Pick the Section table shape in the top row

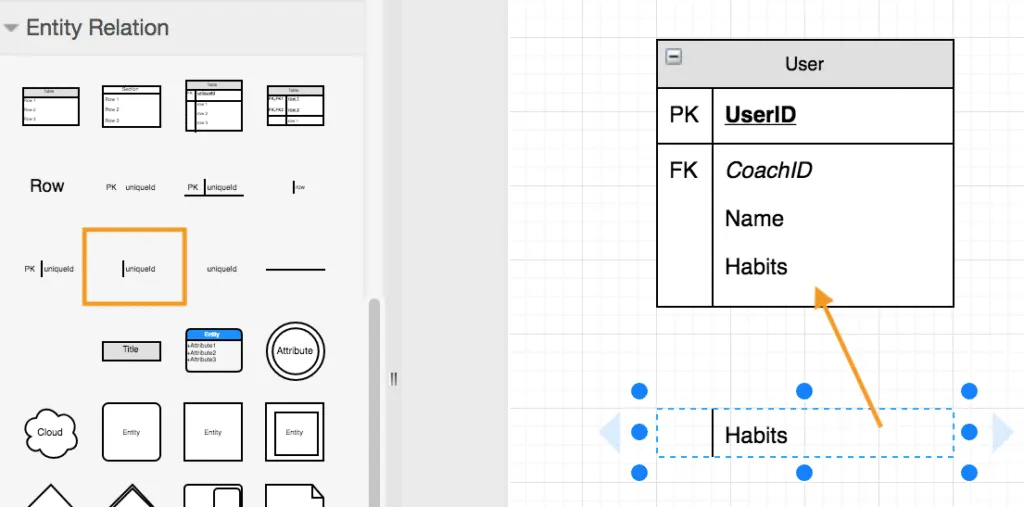pyautogui.click(x=131, y=106)
